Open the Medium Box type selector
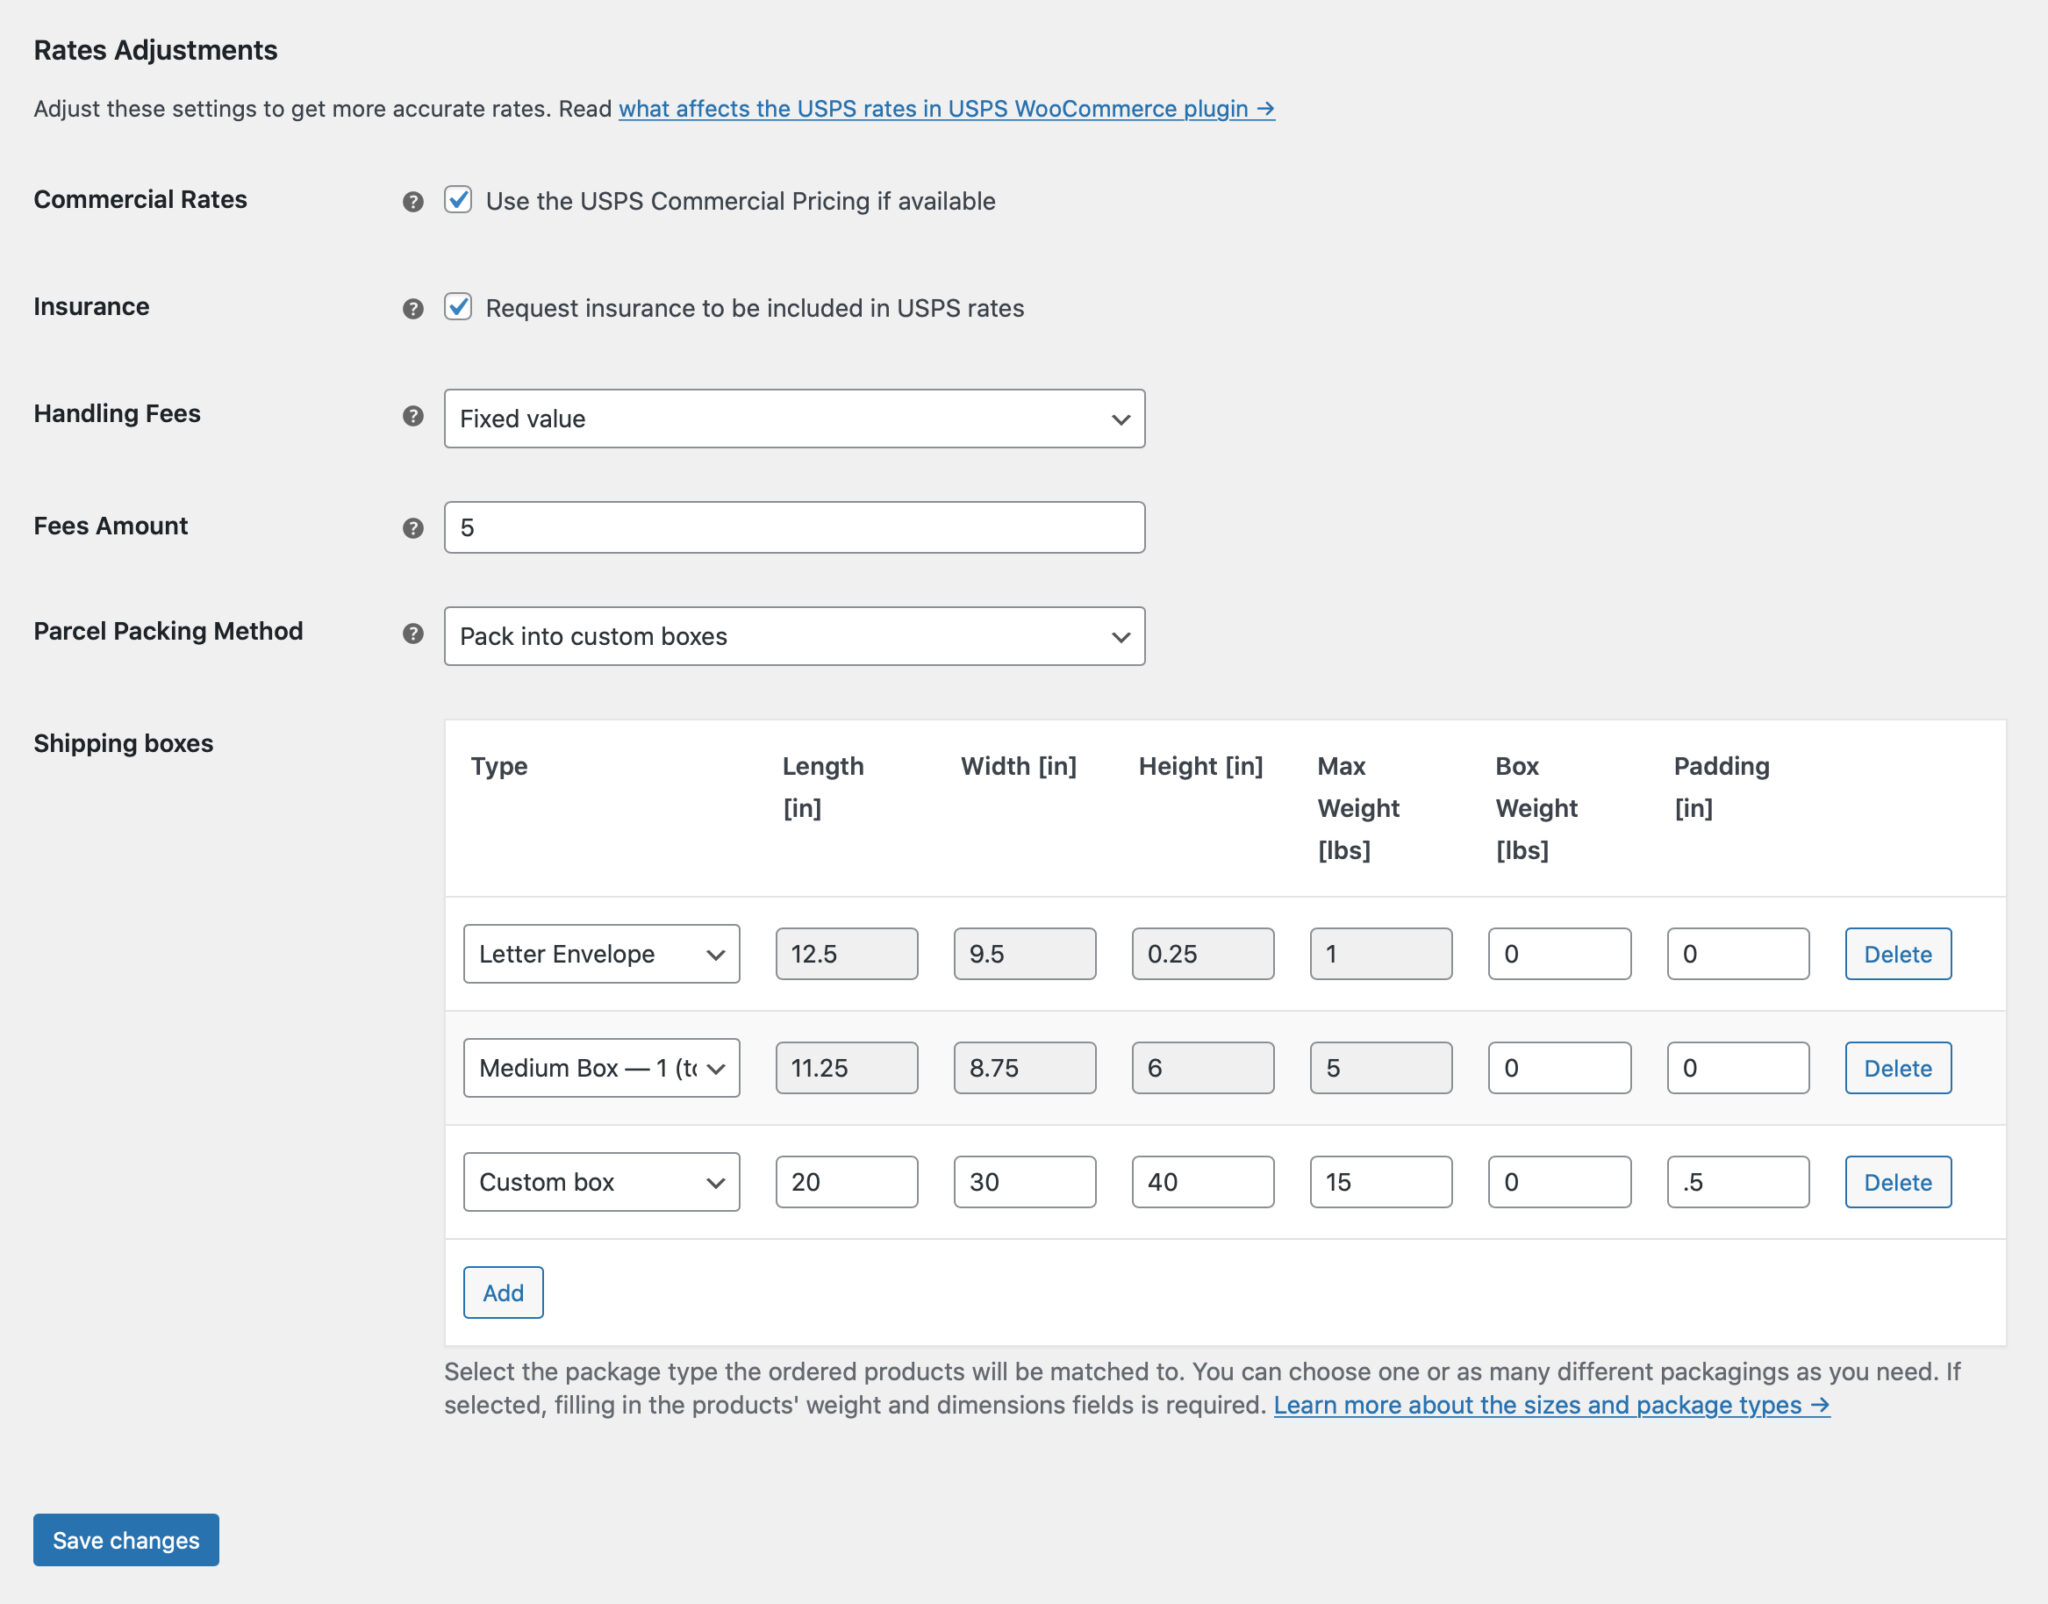2048x1604 pixels. [600, 1067]
